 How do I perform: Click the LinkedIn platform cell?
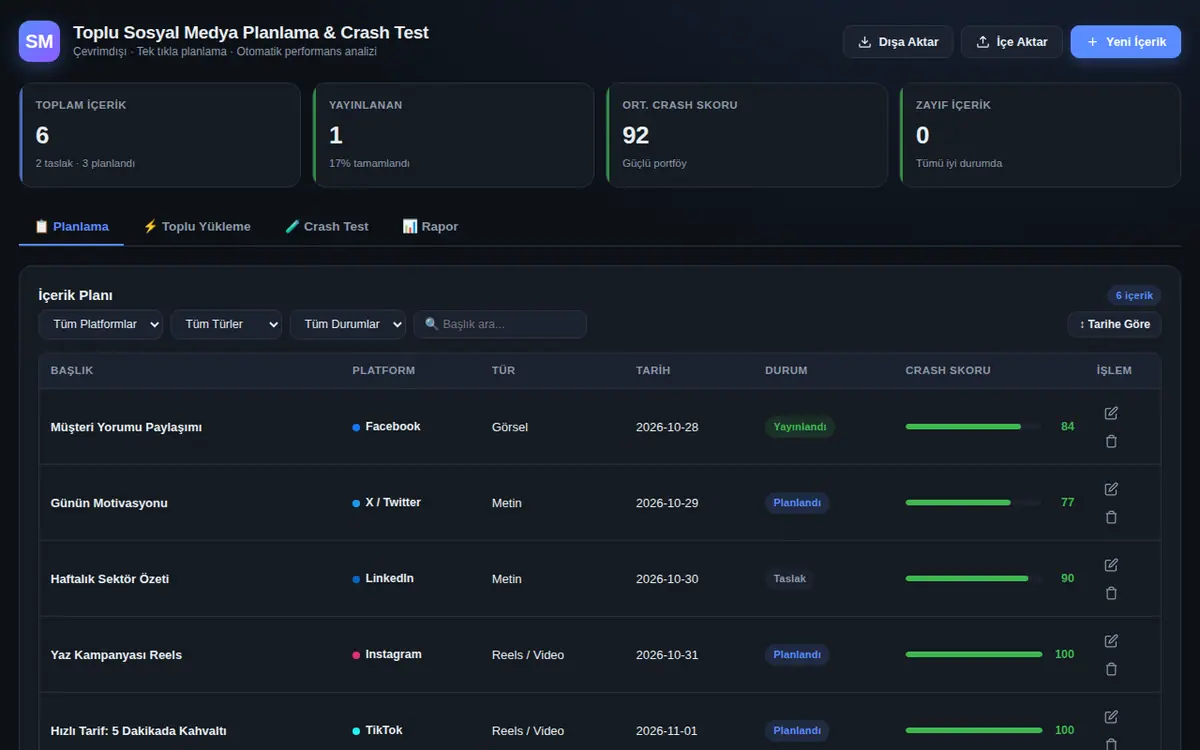(383, 579)
